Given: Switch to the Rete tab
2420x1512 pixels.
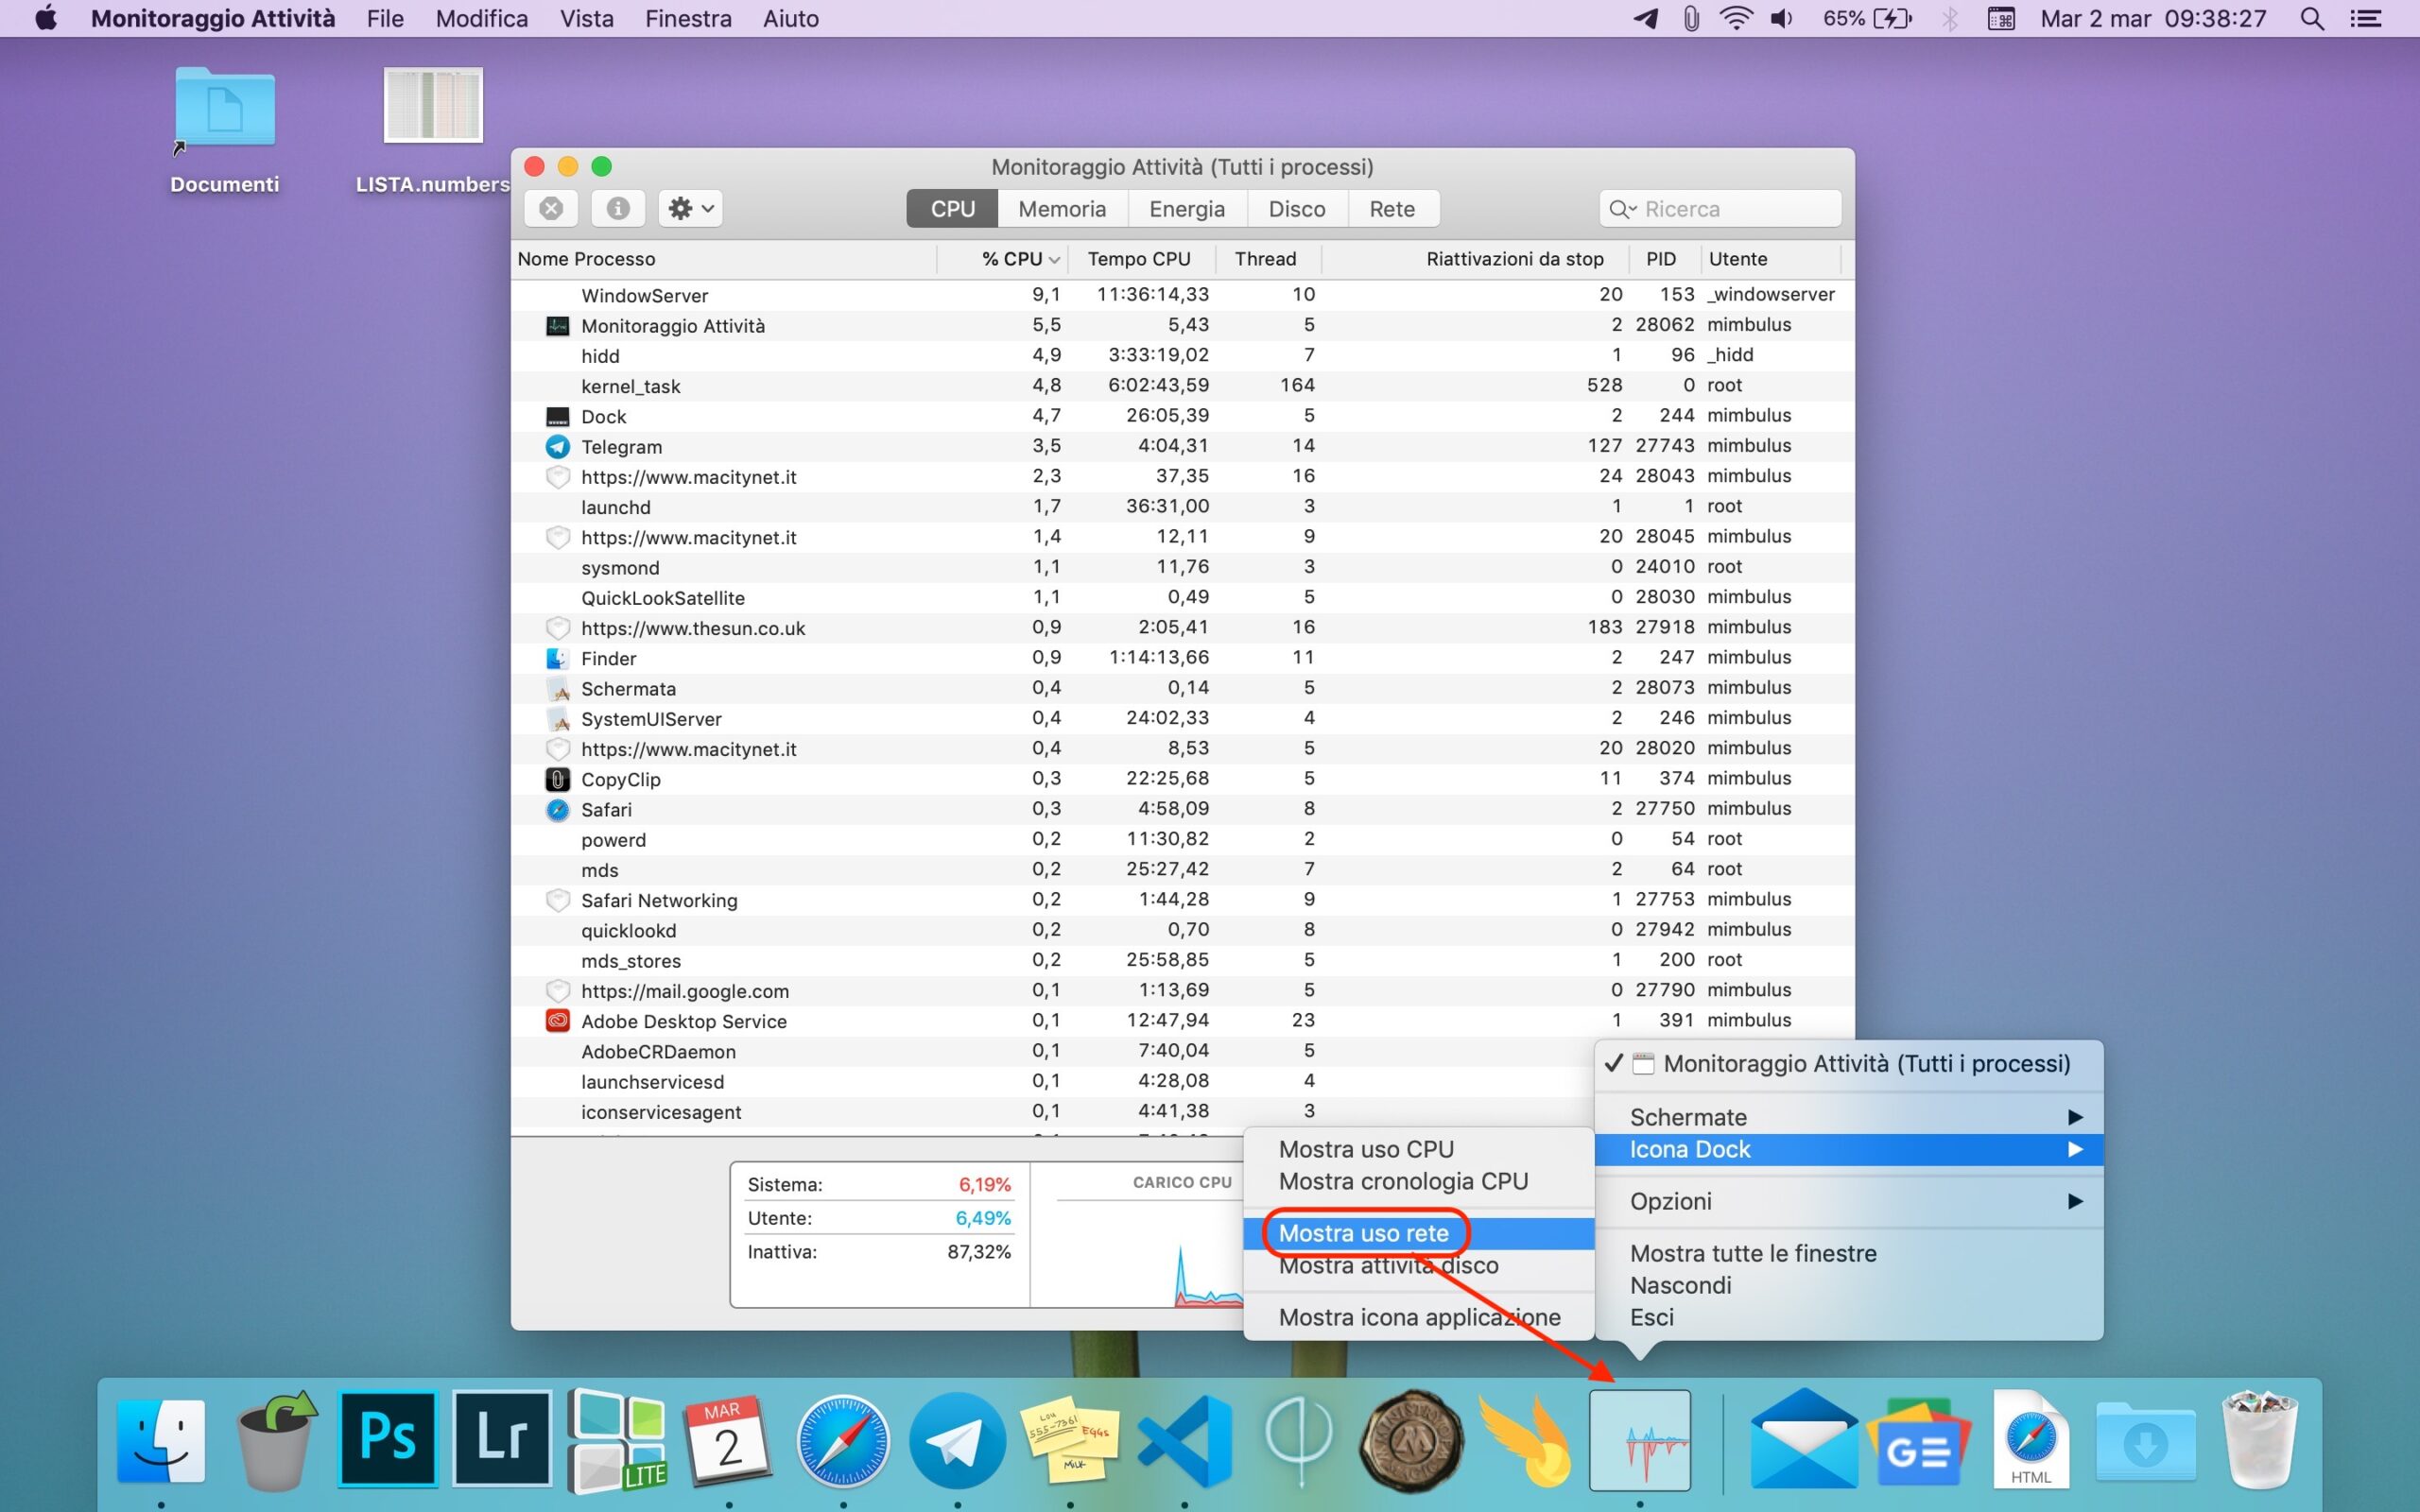Looking at the screenshot, I should click(x=1391, y=209).
